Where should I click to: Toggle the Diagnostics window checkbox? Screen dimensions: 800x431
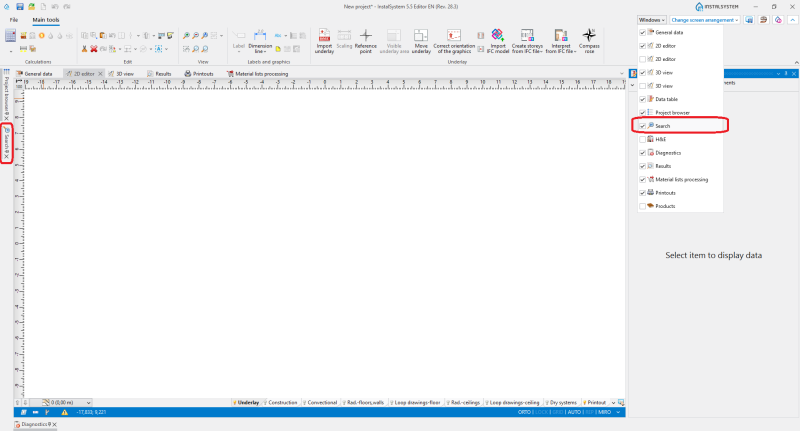pyautogui.click(x=643, y=153)
